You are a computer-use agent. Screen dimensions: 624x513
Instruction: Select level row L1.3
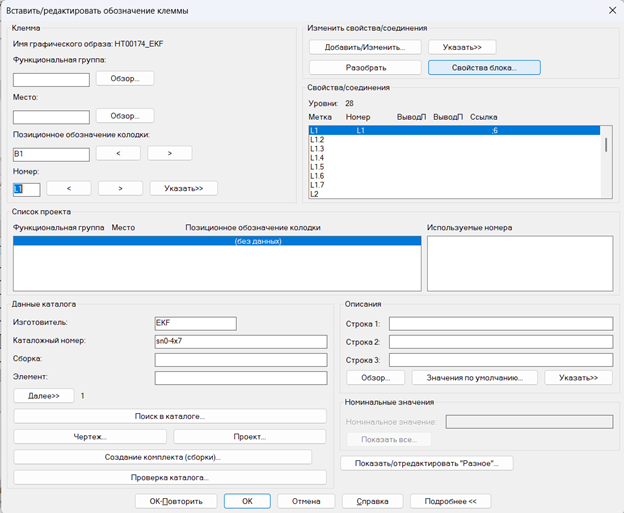click(x=454, y=149)
